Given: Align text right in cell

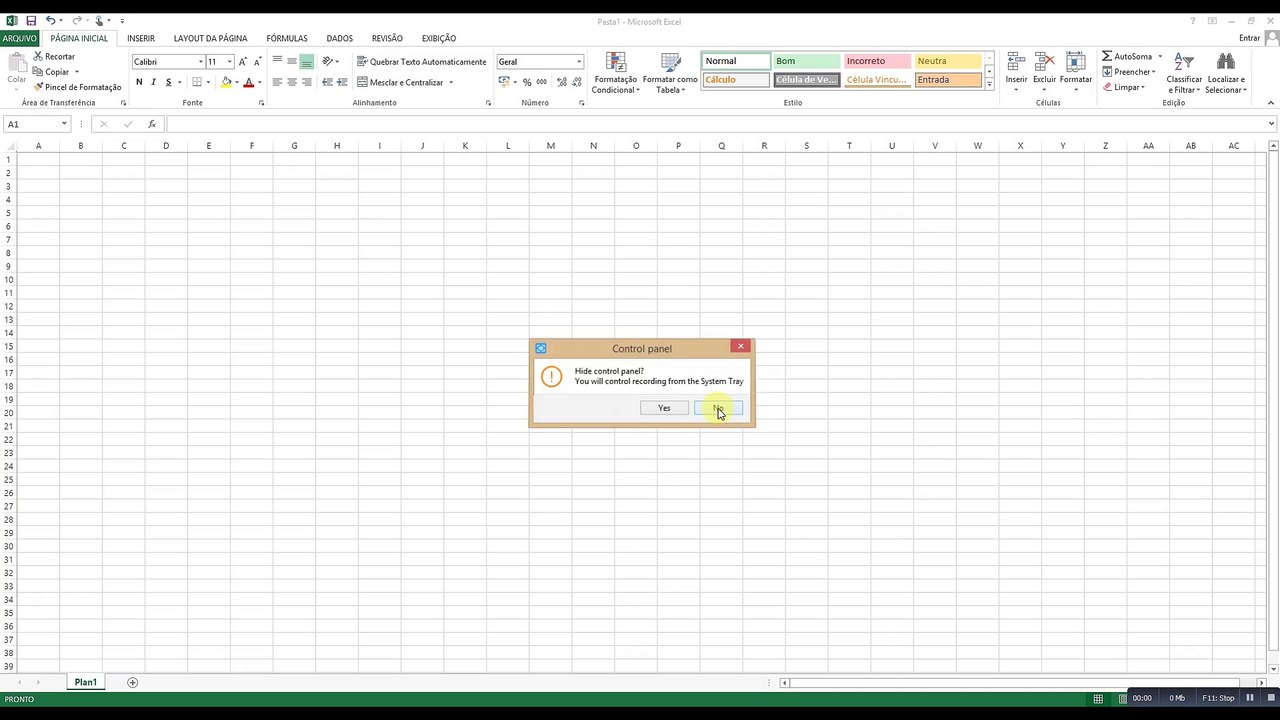Looking at the screenshot, I should tap(307, 82).
